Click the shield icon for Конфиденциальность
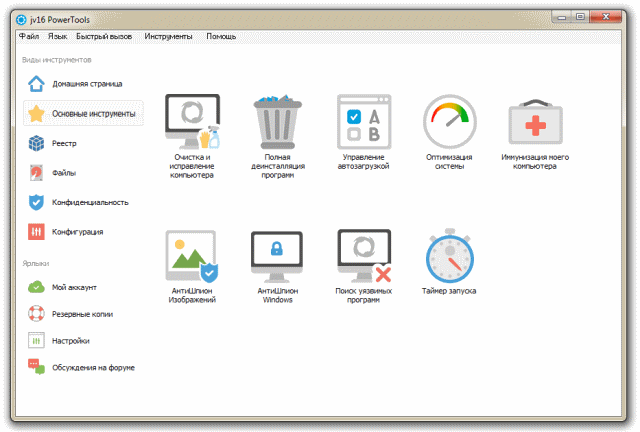The image size is (640, 432). (x=36, y=202)
